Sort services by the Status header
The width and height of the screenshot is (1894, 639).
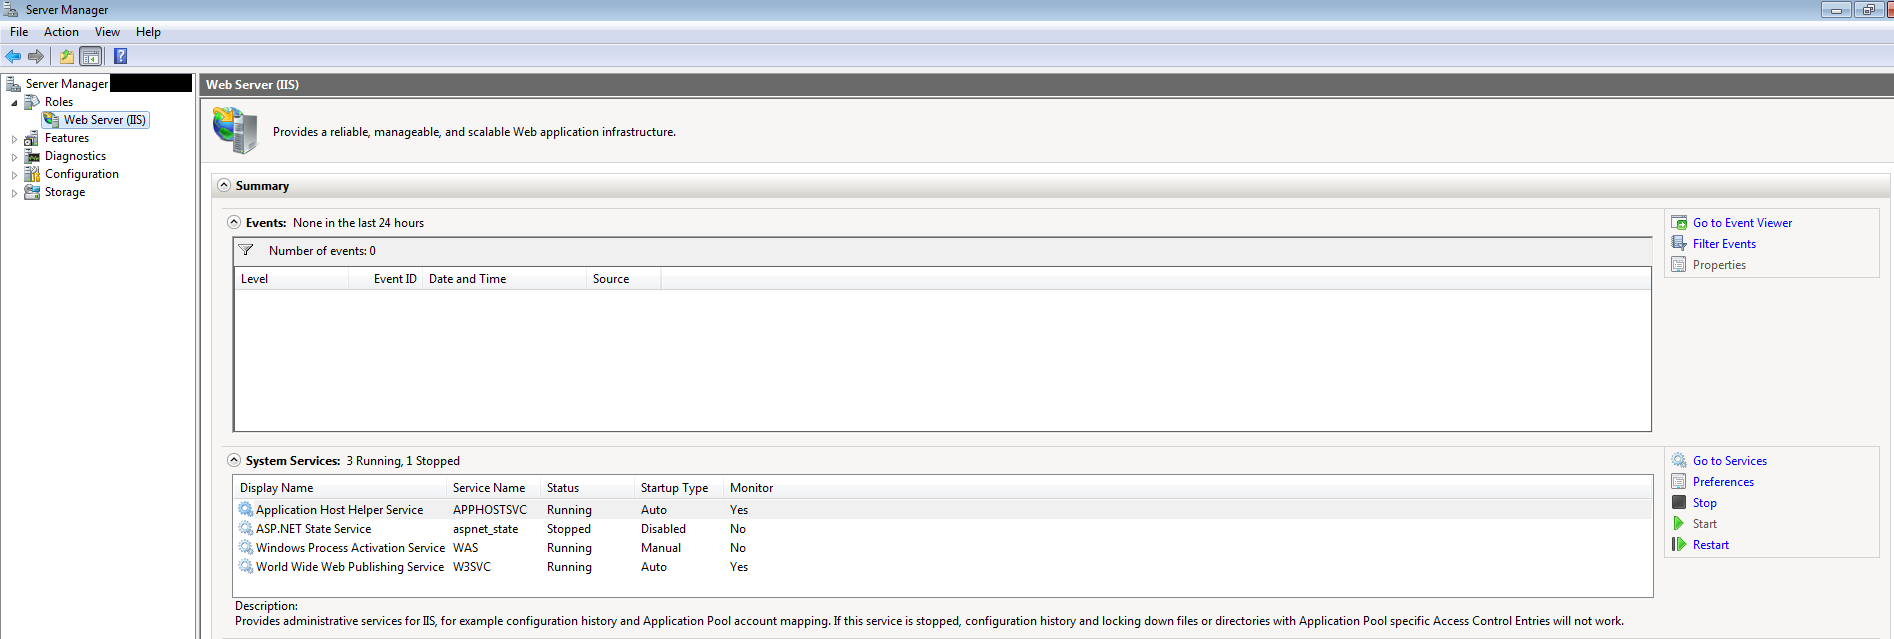tap(588, 488)
